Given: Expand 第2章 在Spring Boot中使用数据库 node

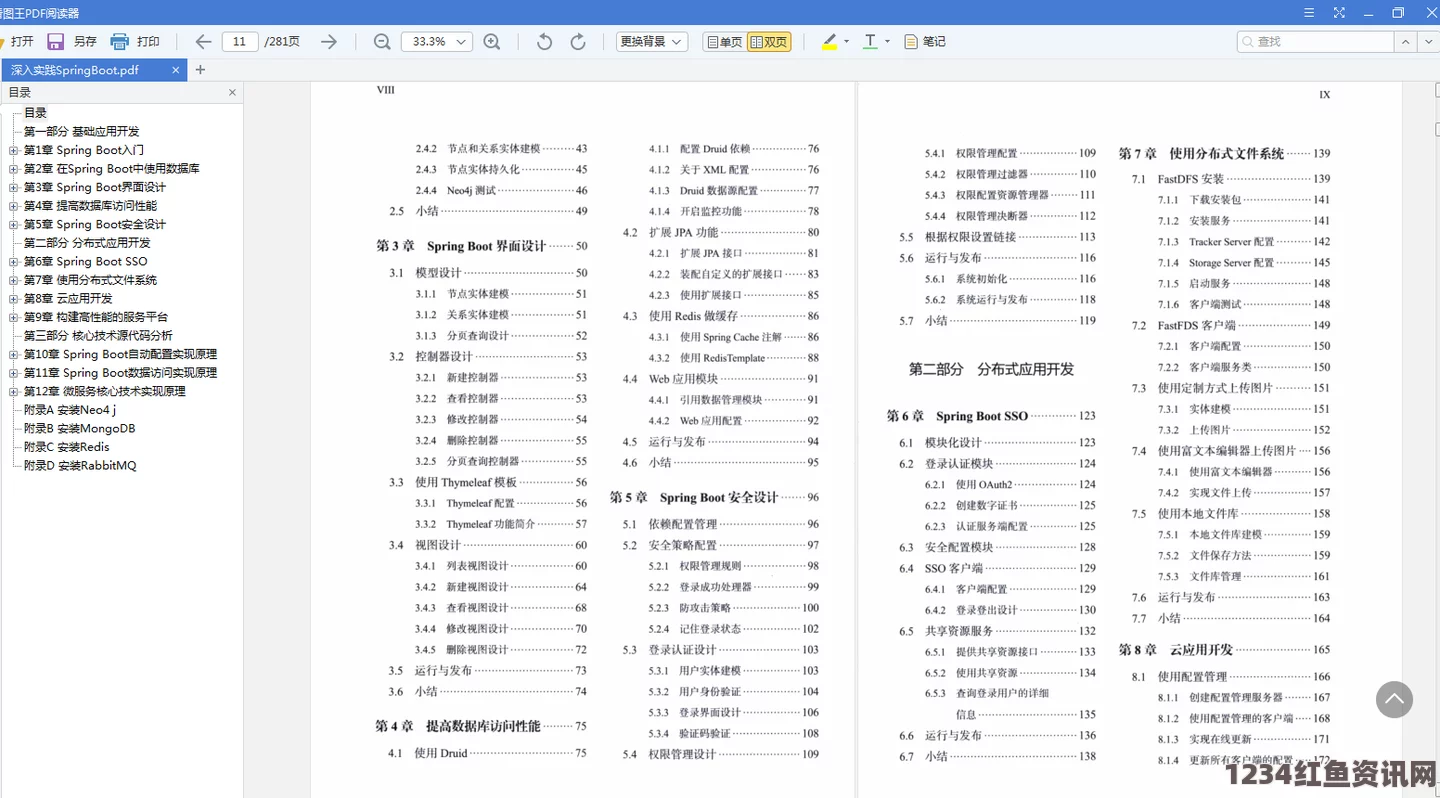Looking at the screenshot, I should pos(13,169).
